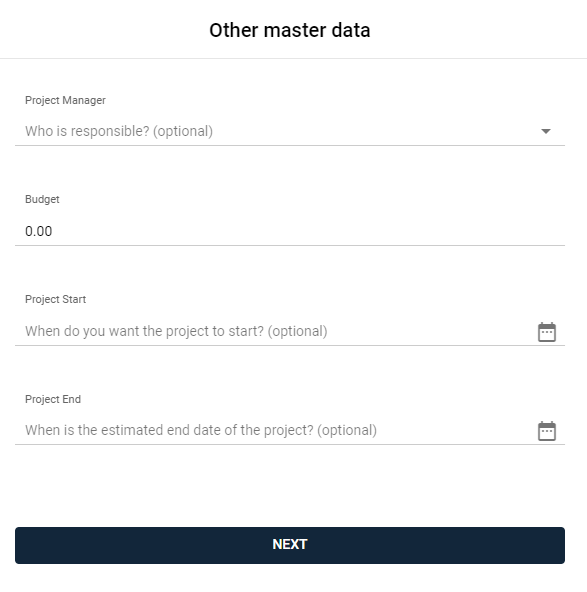
Task: Click the project start date placeholder text
Action: pos(176,331)
